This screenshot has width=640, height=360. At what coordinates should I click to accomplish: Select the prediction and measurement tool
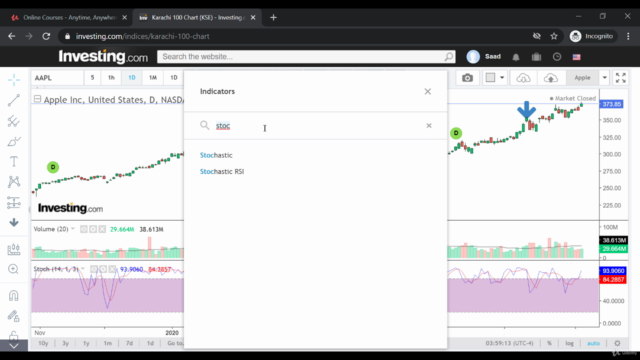pos(14,202)
